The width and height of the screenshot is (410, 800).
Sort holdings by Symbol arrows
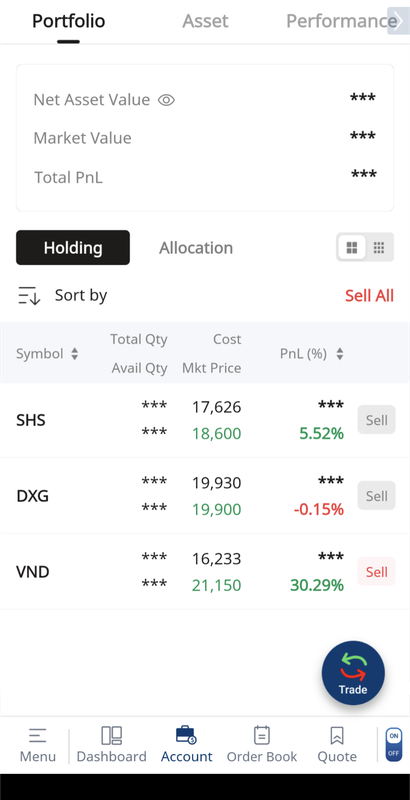pyautogui.click(x=74, y=354)
